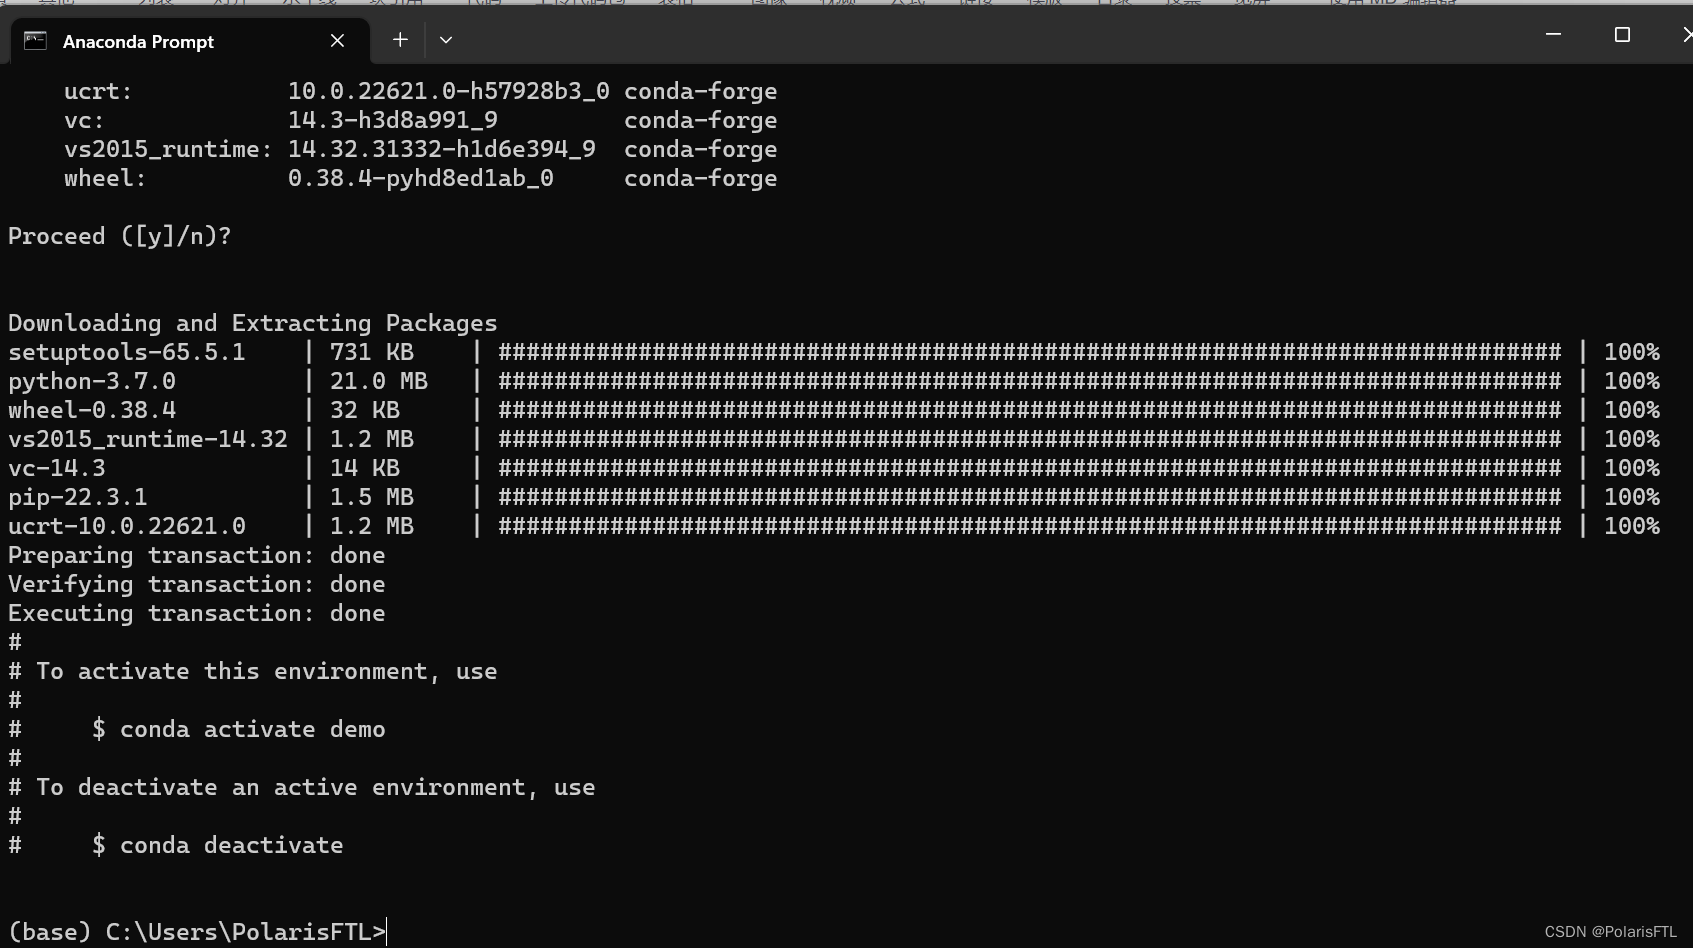Maximize the Anaconda Prompt window
The height and width of the screenshot is (948, 1693).
[1621, 33]
